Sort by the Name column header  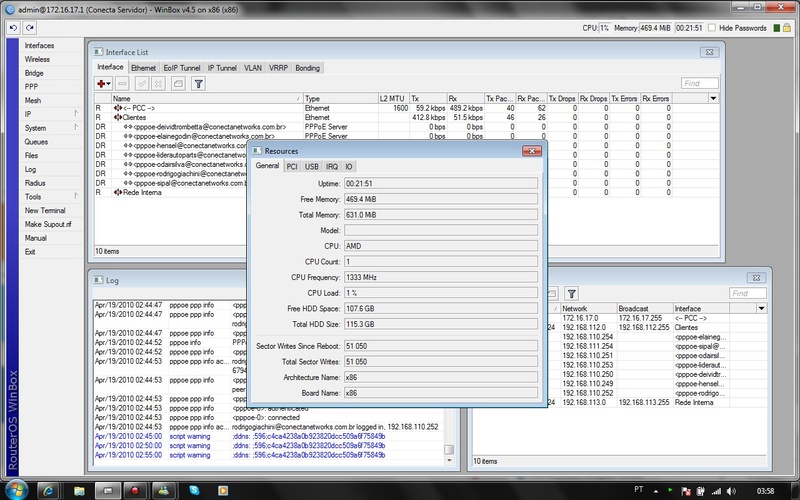click(x=207, y=98)
